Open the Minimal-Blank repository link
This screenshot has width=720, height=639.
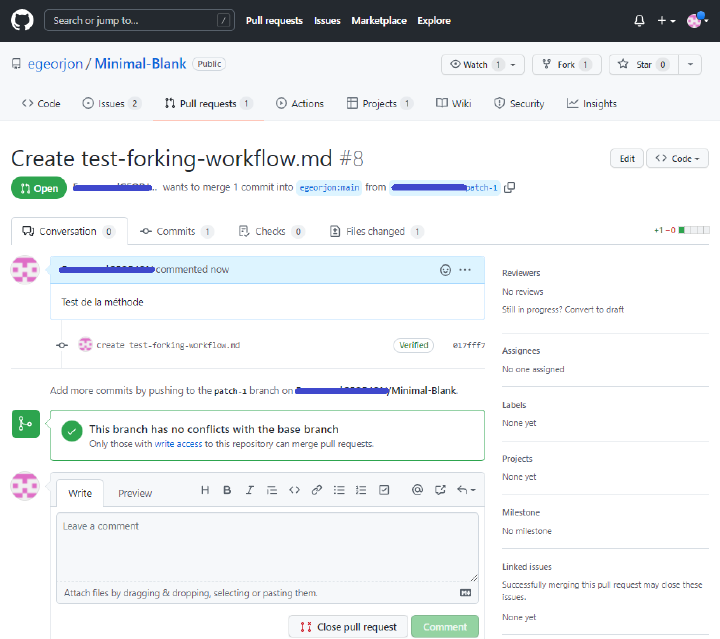140,64
